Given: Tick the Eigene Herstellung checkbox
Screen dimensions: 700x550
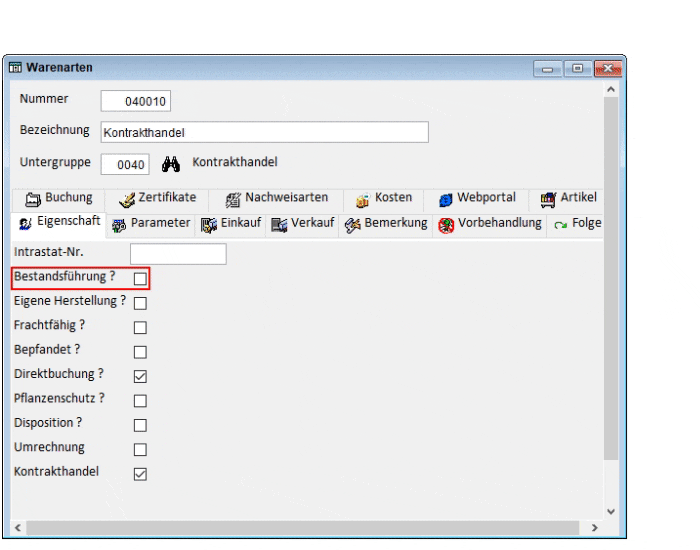Looking at the screenshot, I should coord(140,303).
